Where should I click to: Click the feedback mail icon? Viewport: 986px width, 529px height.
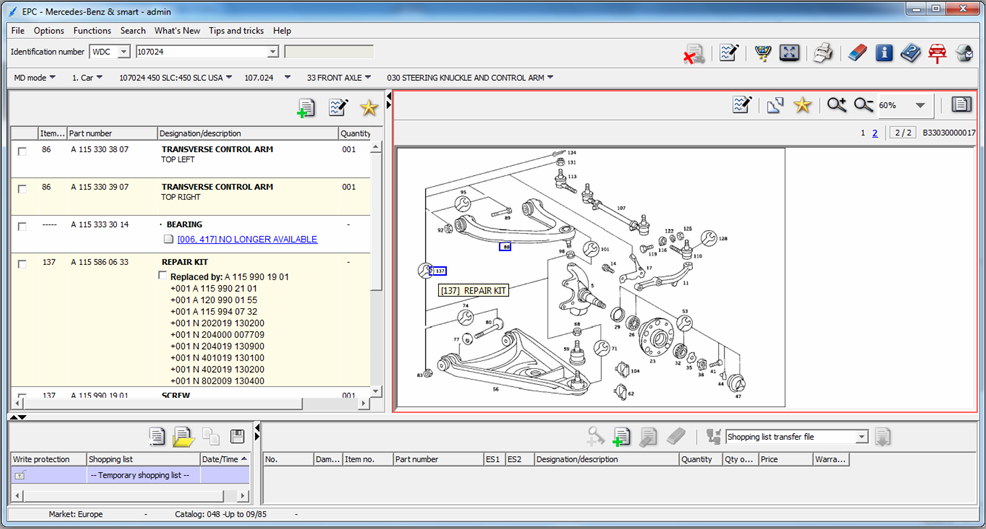click(x=964, y=53)
